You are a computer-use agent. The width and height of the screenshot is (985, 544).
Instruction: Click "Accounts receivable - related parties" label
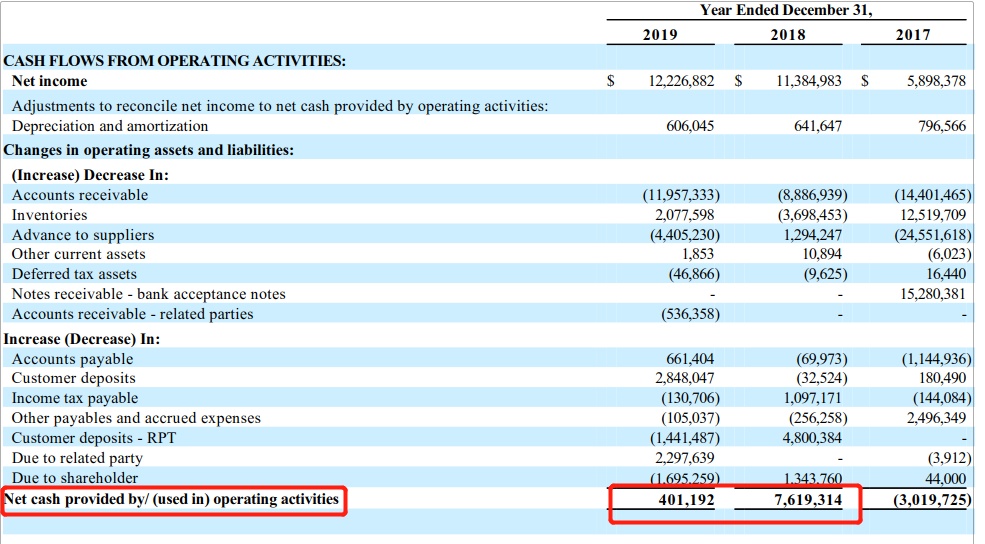coord(132,314)
